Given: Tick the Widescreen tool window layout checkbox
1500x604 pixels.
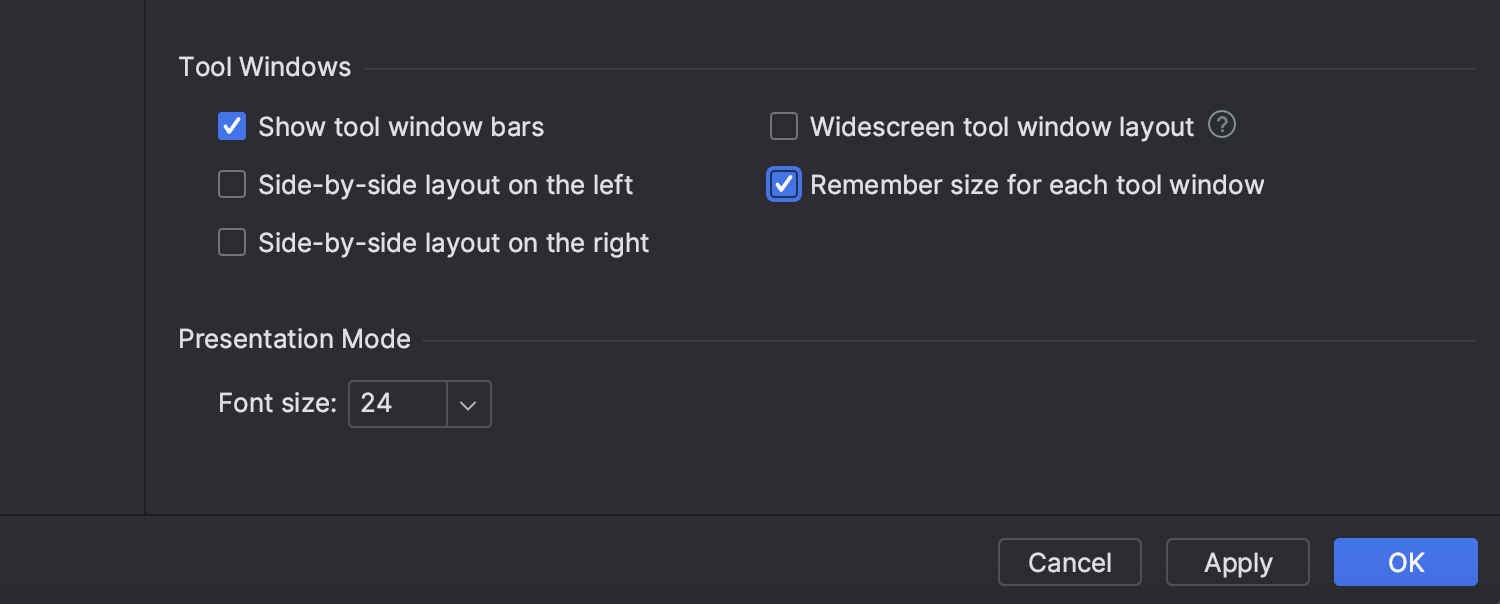Looking at the screenshot, I should [x=784, y=127].
